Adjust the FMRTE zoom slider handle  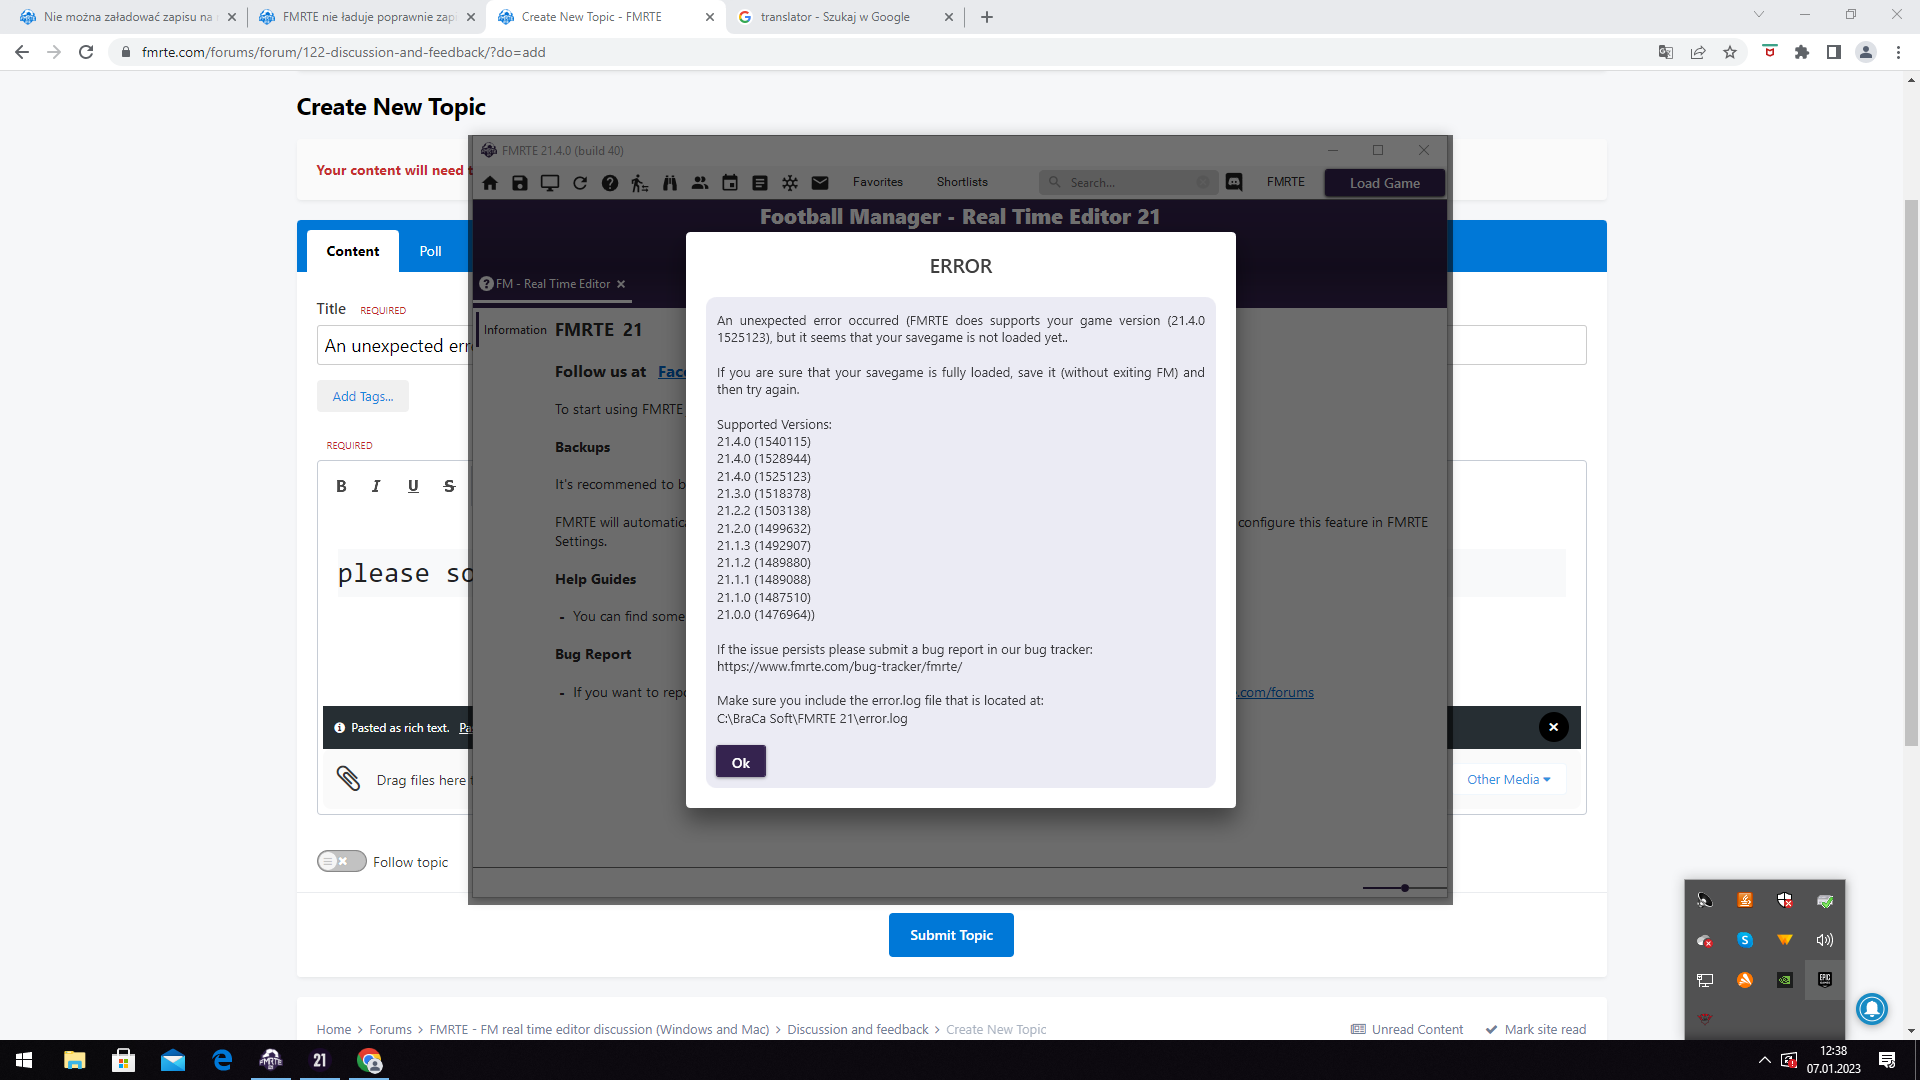pyautogui.click(x=1405, y=888)
